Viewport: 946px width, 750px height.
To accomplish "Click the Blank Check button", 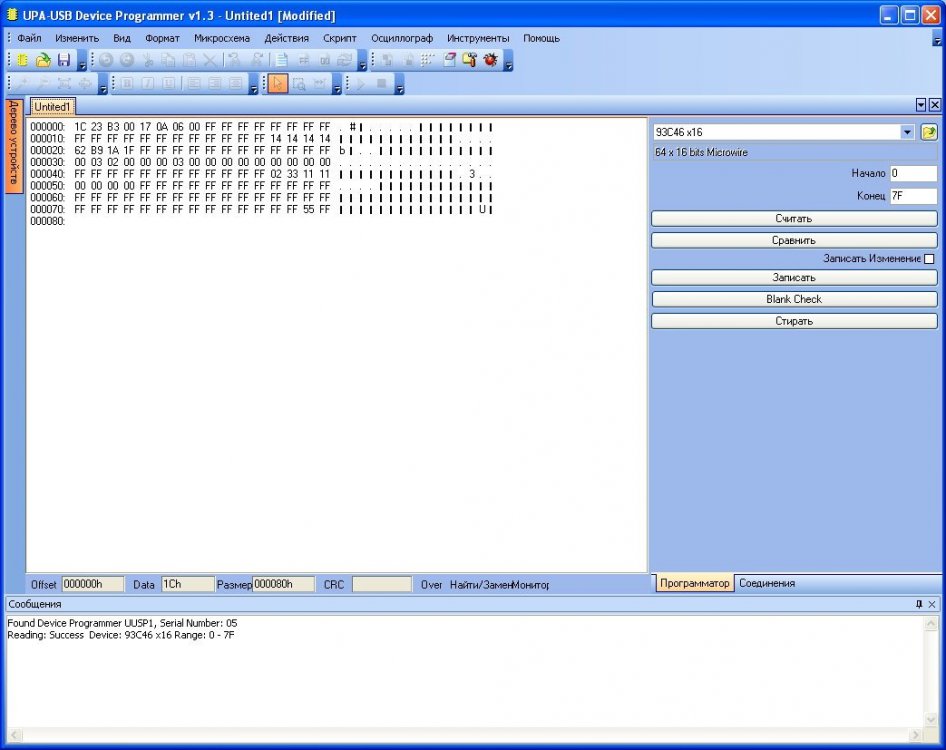I will [794, 299].
